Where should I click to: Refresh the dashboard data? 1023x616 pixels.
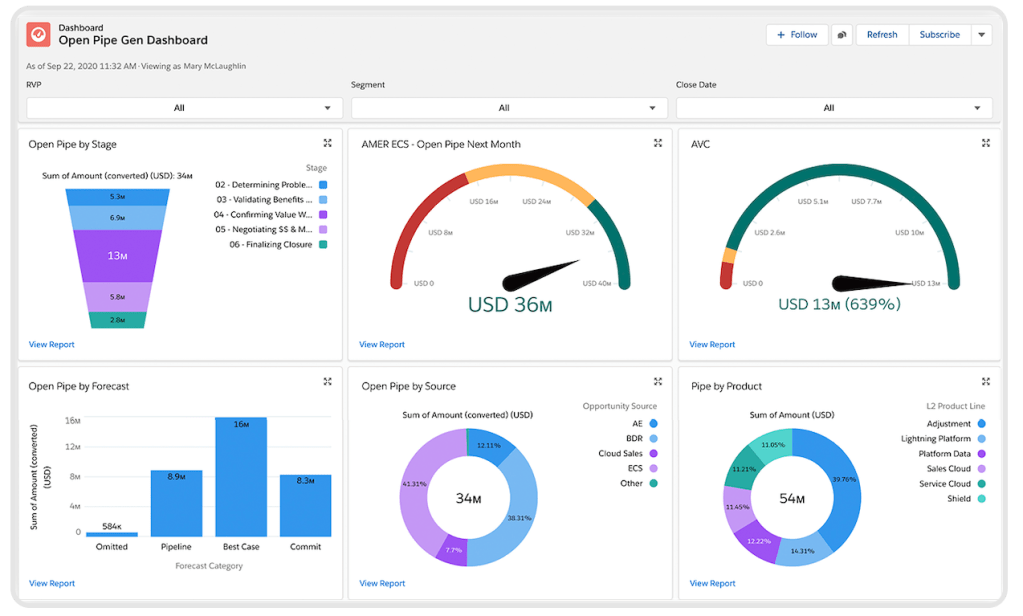click(881, 34)
